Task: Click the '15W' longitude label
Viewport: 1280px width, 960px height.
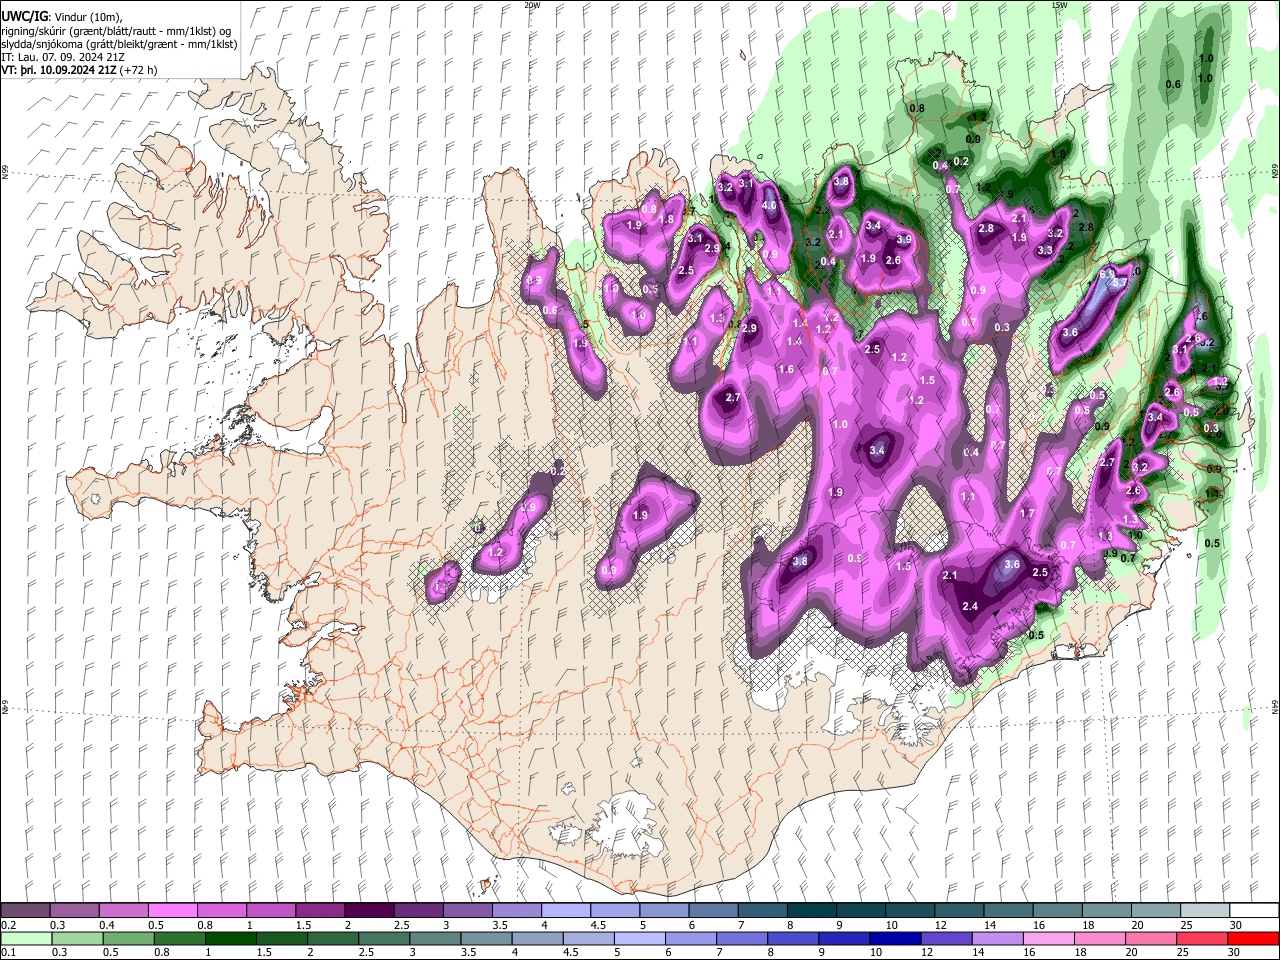Action: (1059, 5)
